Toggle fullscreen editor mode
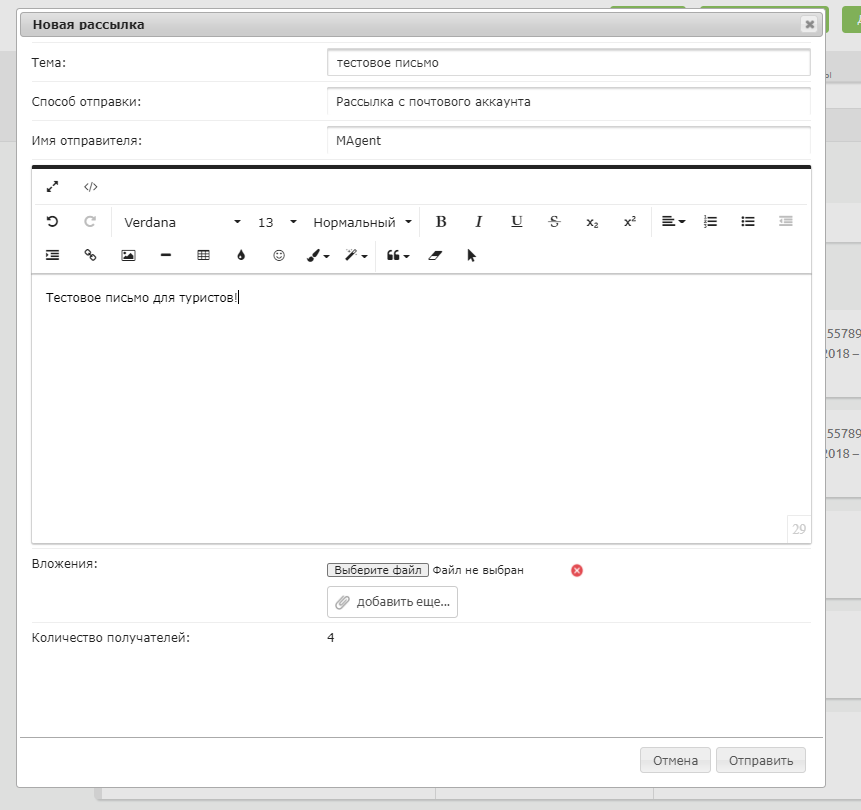 coord(52,187)
